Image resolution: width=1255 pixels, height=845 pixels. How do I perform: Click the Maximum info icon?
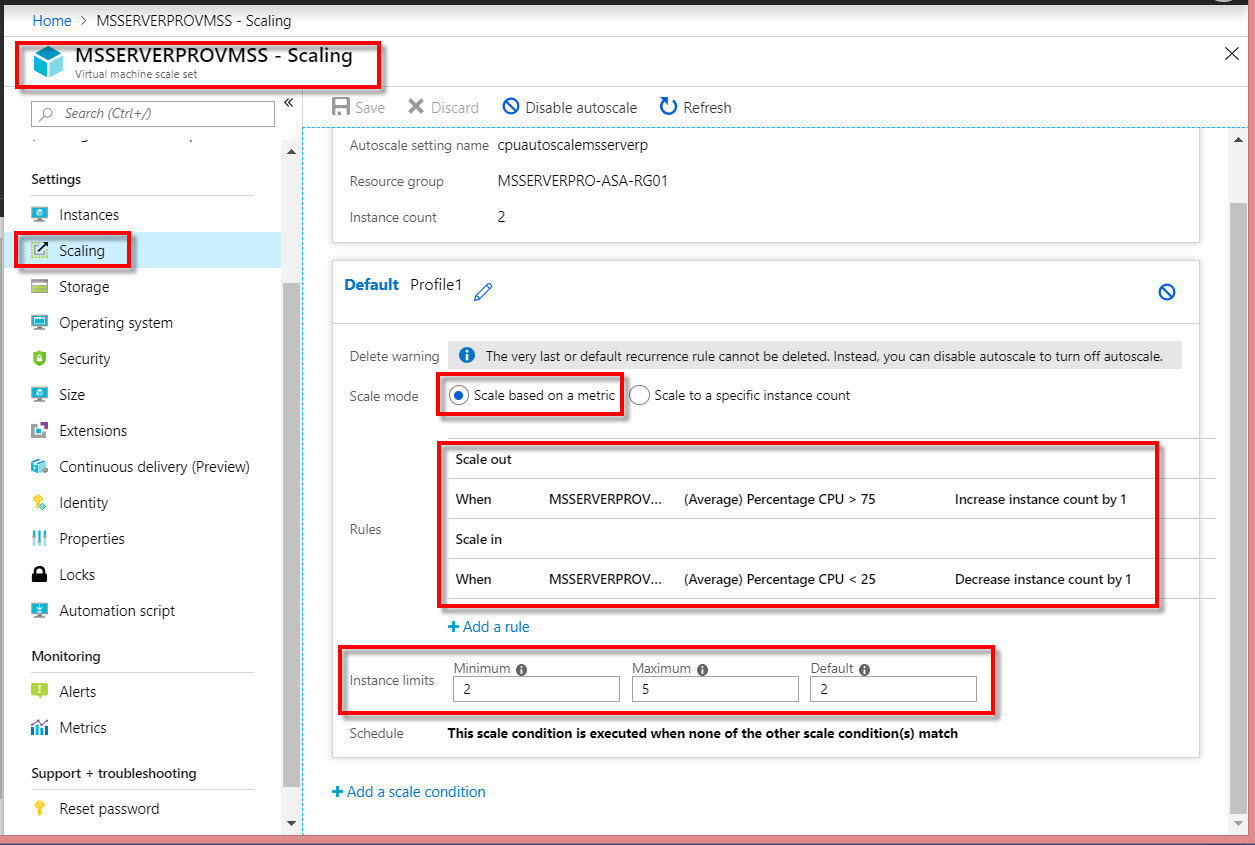click(x=702, y=669)
